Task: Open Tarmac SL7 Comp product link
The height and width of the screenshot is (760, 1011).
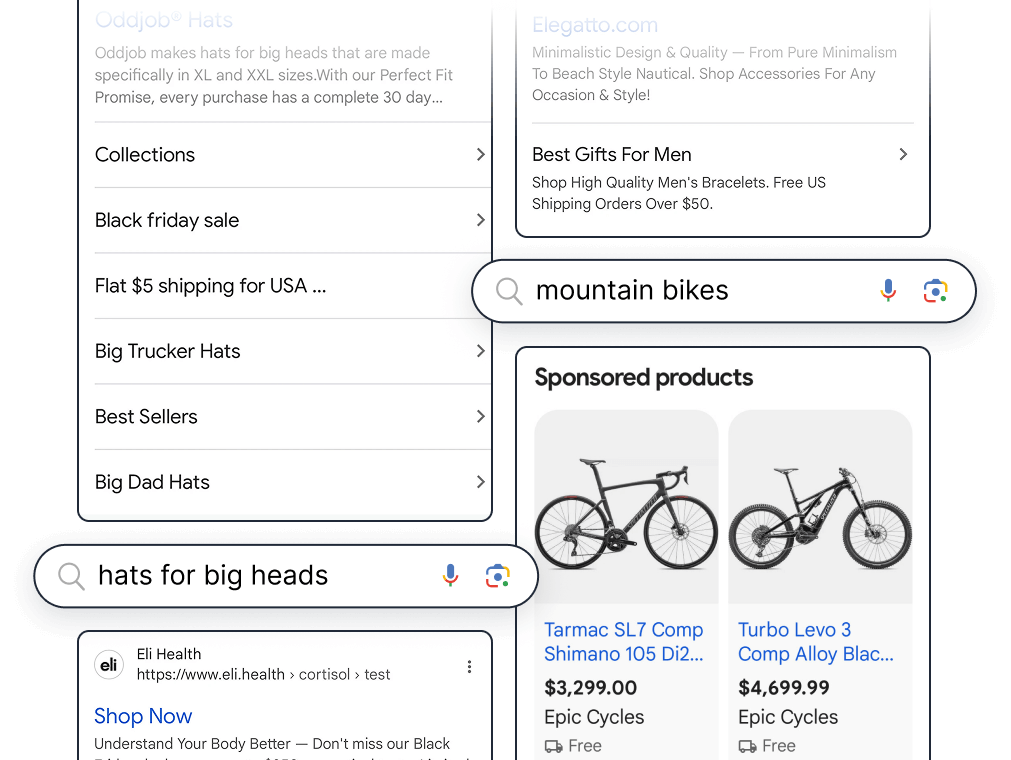Action: pyautogui.click(x=623, y=642)
